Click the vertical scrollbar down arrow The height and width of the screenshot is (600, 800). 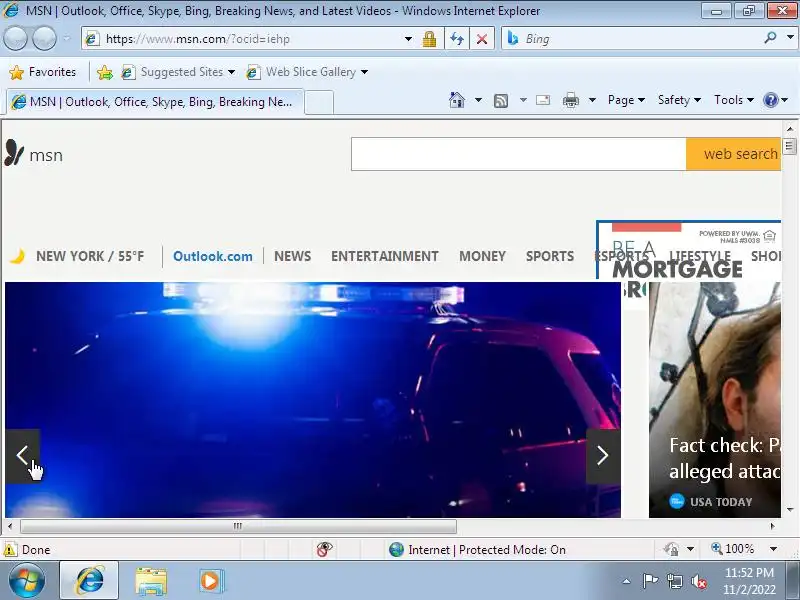tap(790, 510)
